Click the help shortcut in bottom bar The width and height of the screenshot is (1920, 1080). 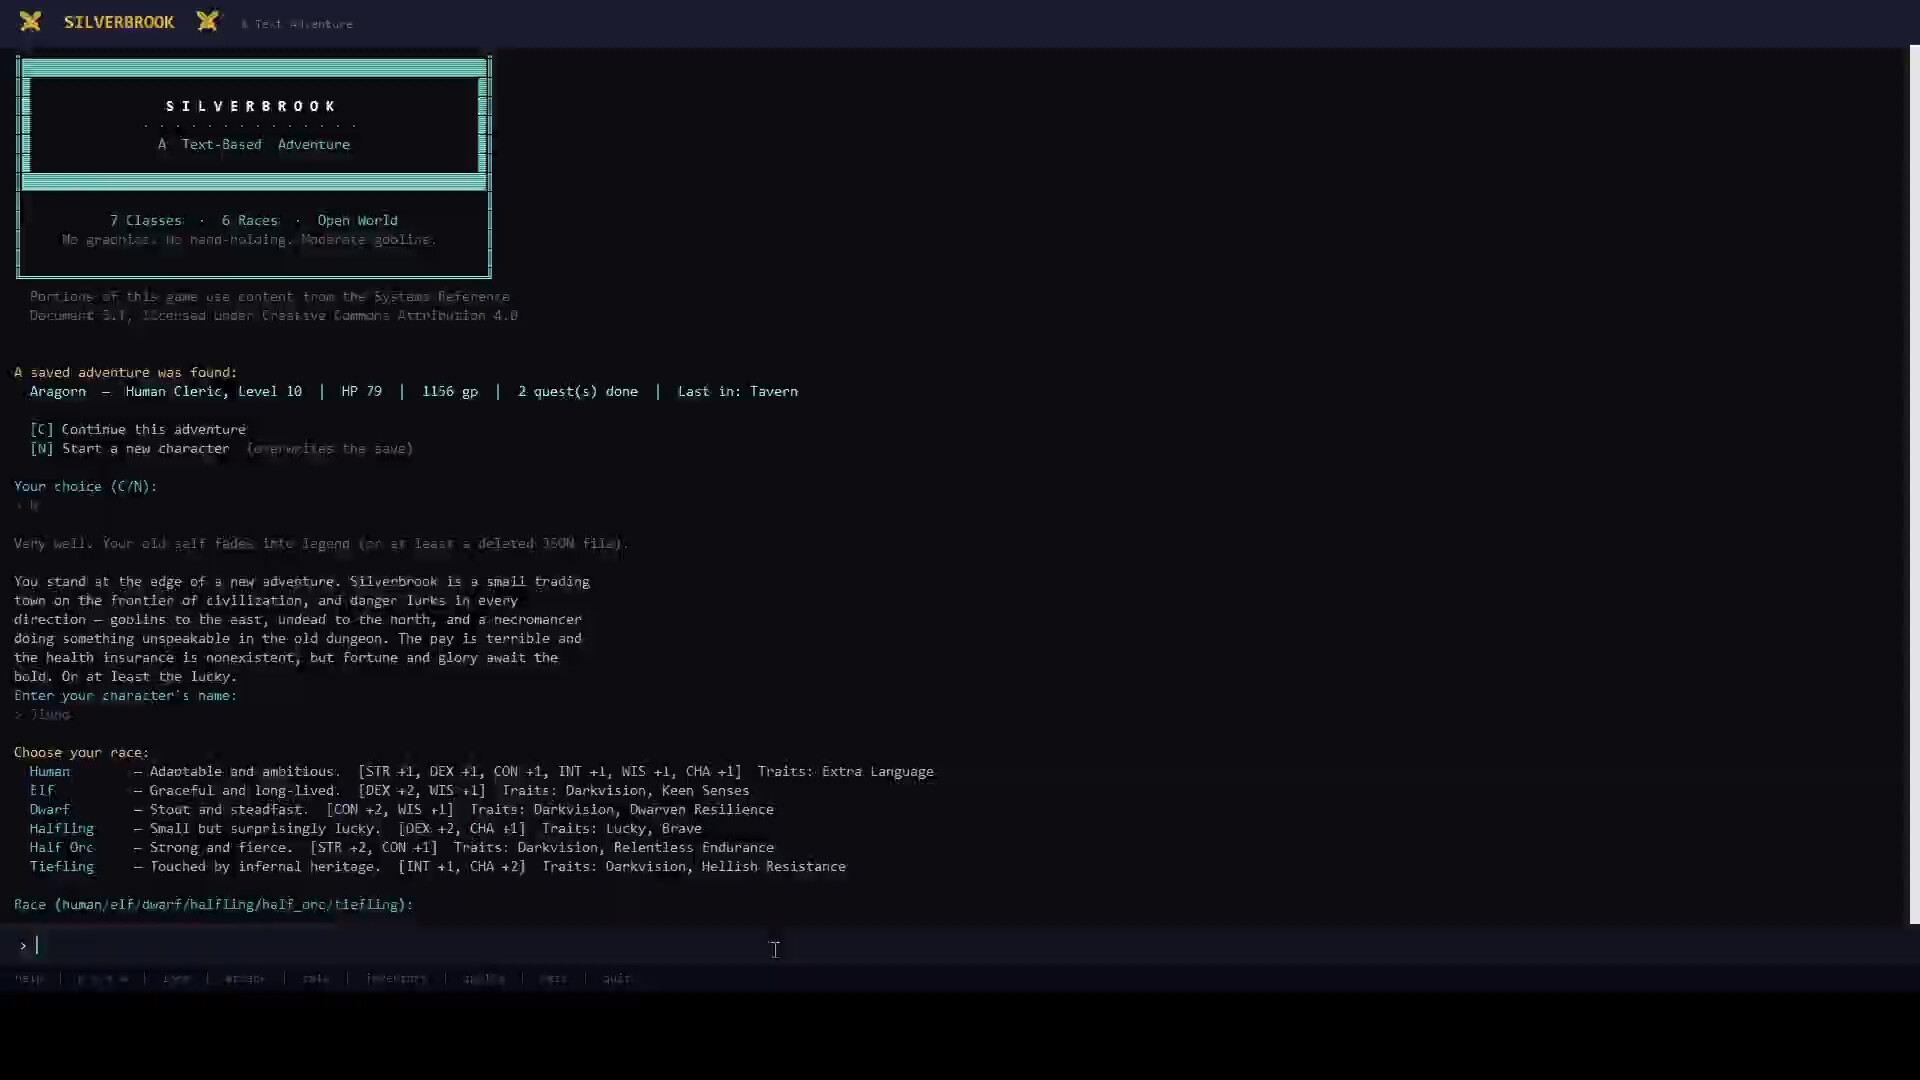[29, 978]
